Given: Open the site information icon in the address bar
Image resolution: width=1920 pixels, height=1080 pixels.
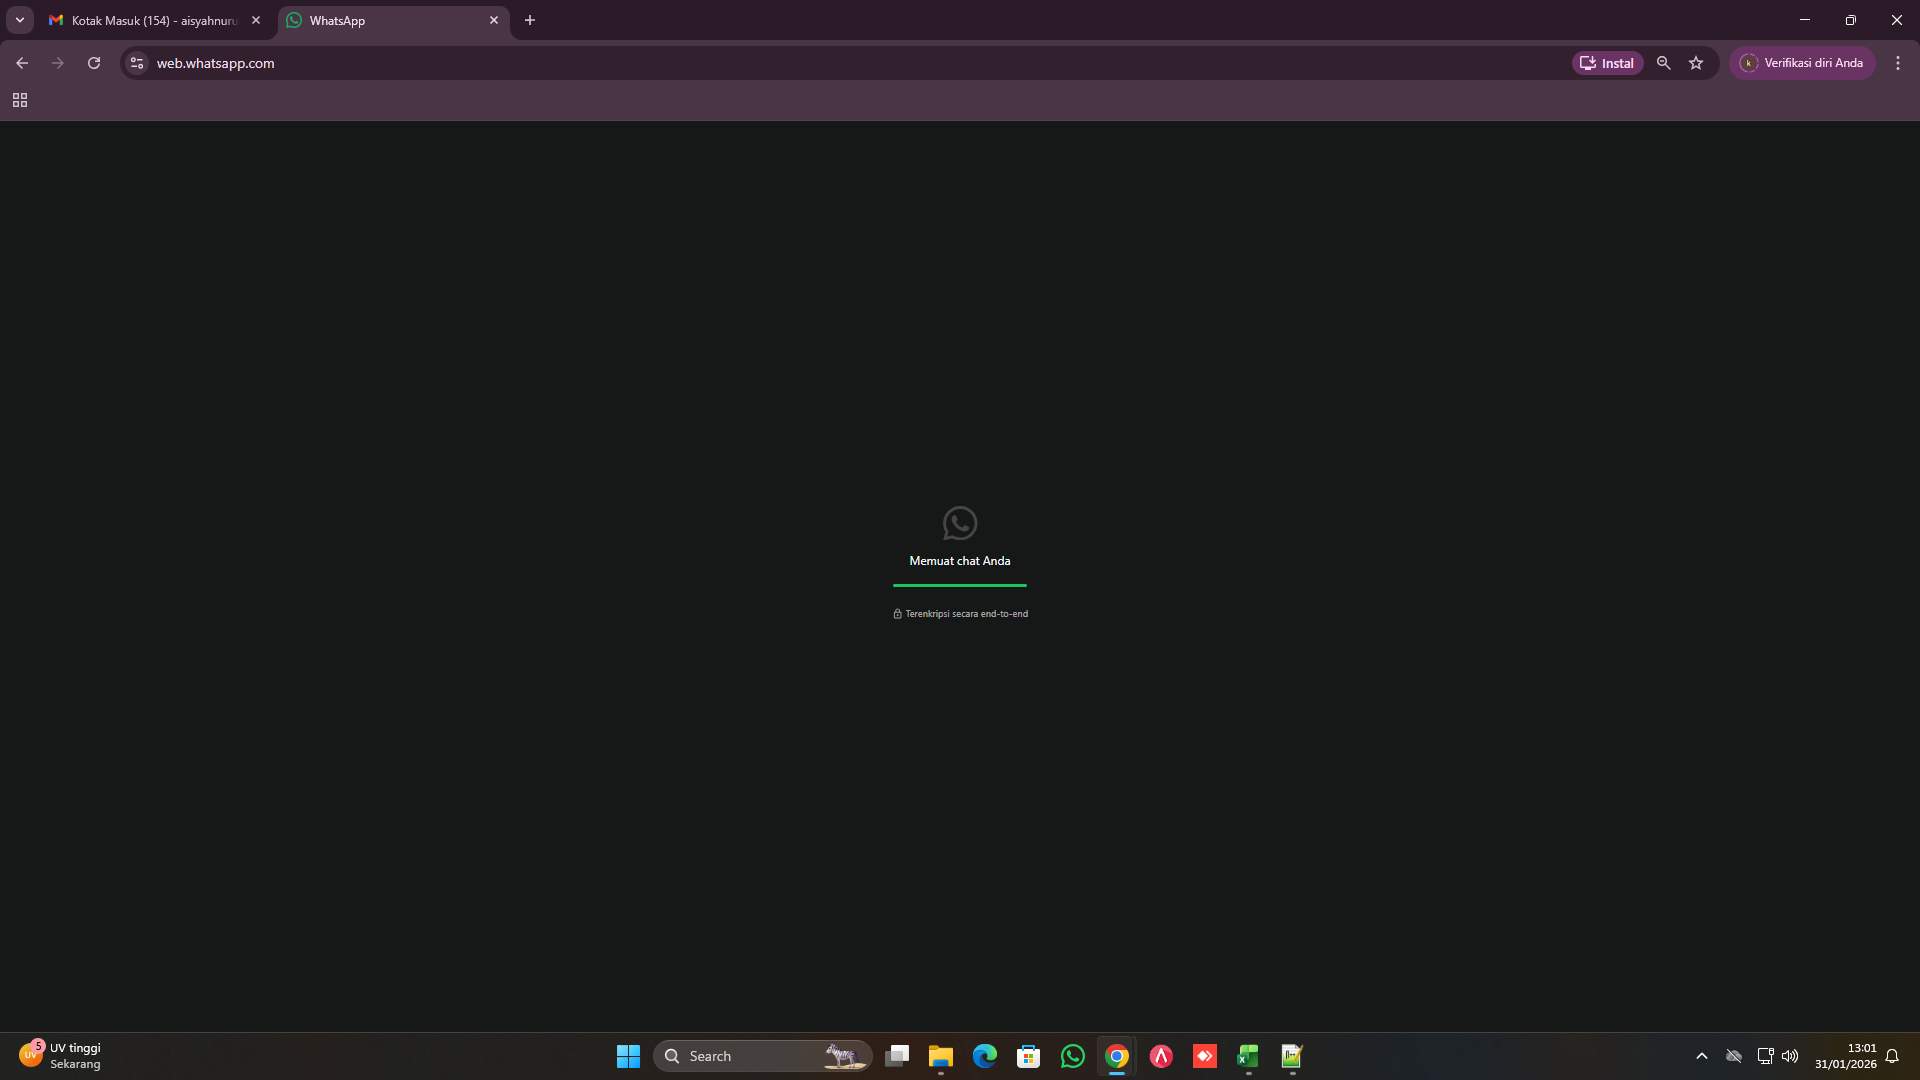Looking at the screenshot, I should (135, 62).
